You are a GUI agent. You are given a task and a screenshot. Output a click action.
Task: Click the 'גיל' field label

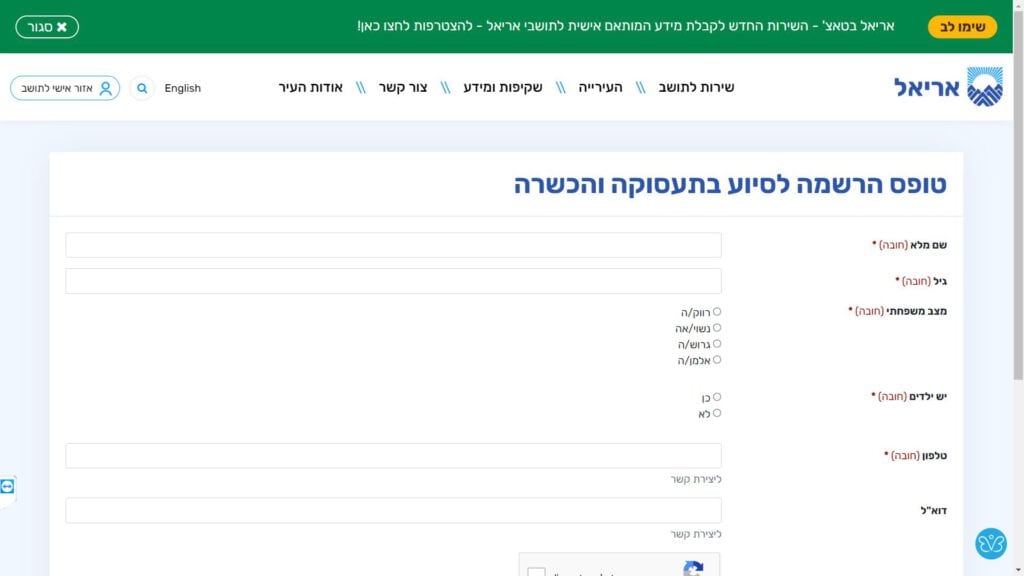tap(940, 281)
